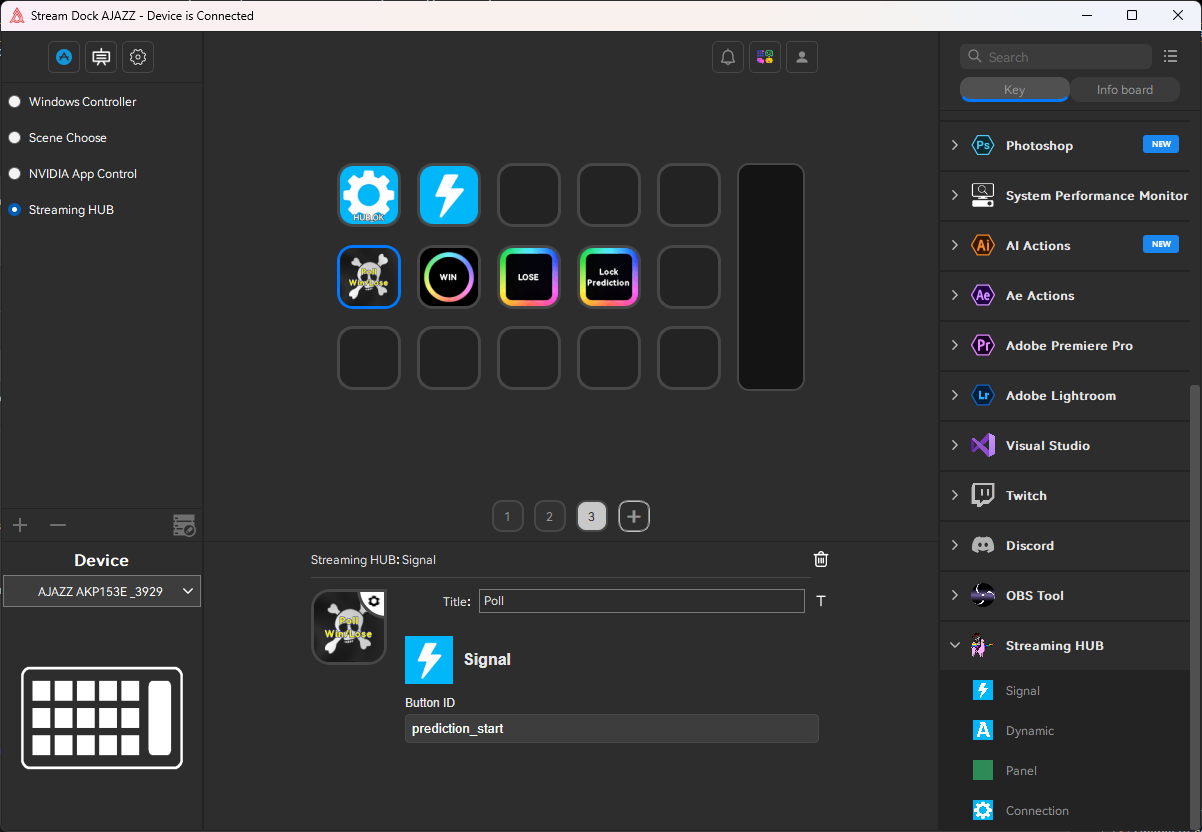1202x832 pixels.
Task: Expand System Performance Monitor group
Action: point(955,195)
